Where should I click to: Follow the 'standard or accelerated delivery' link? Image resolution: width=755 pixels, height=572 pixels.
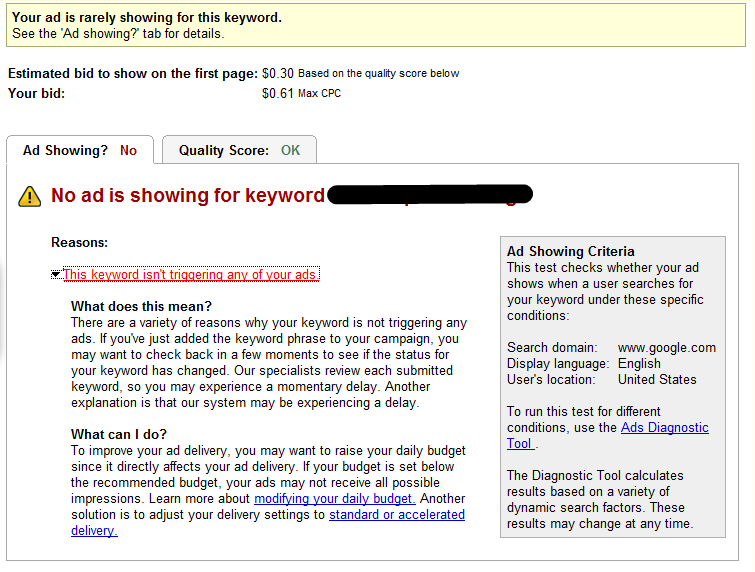(x=396, y=514)
